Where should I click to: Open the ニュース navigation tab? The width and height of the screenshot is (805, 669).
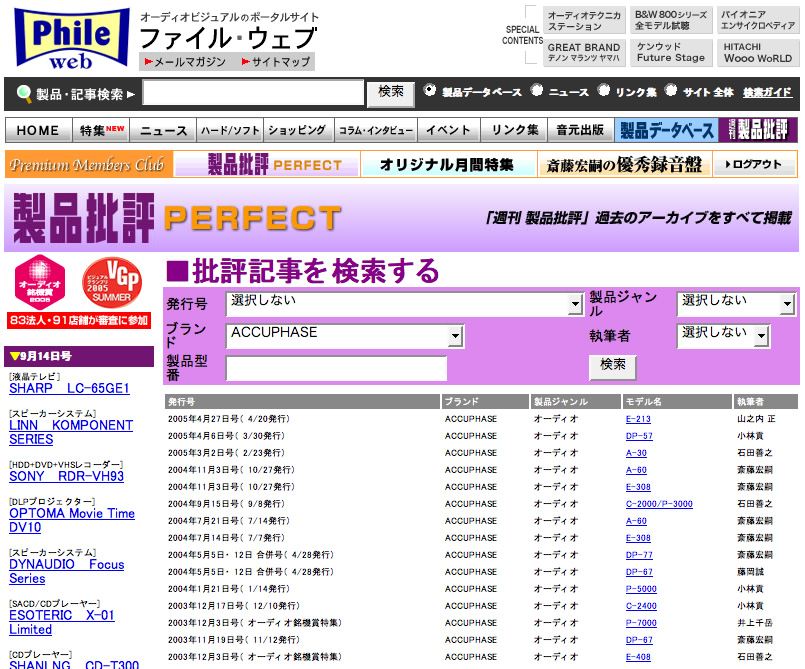coord(163,130)
